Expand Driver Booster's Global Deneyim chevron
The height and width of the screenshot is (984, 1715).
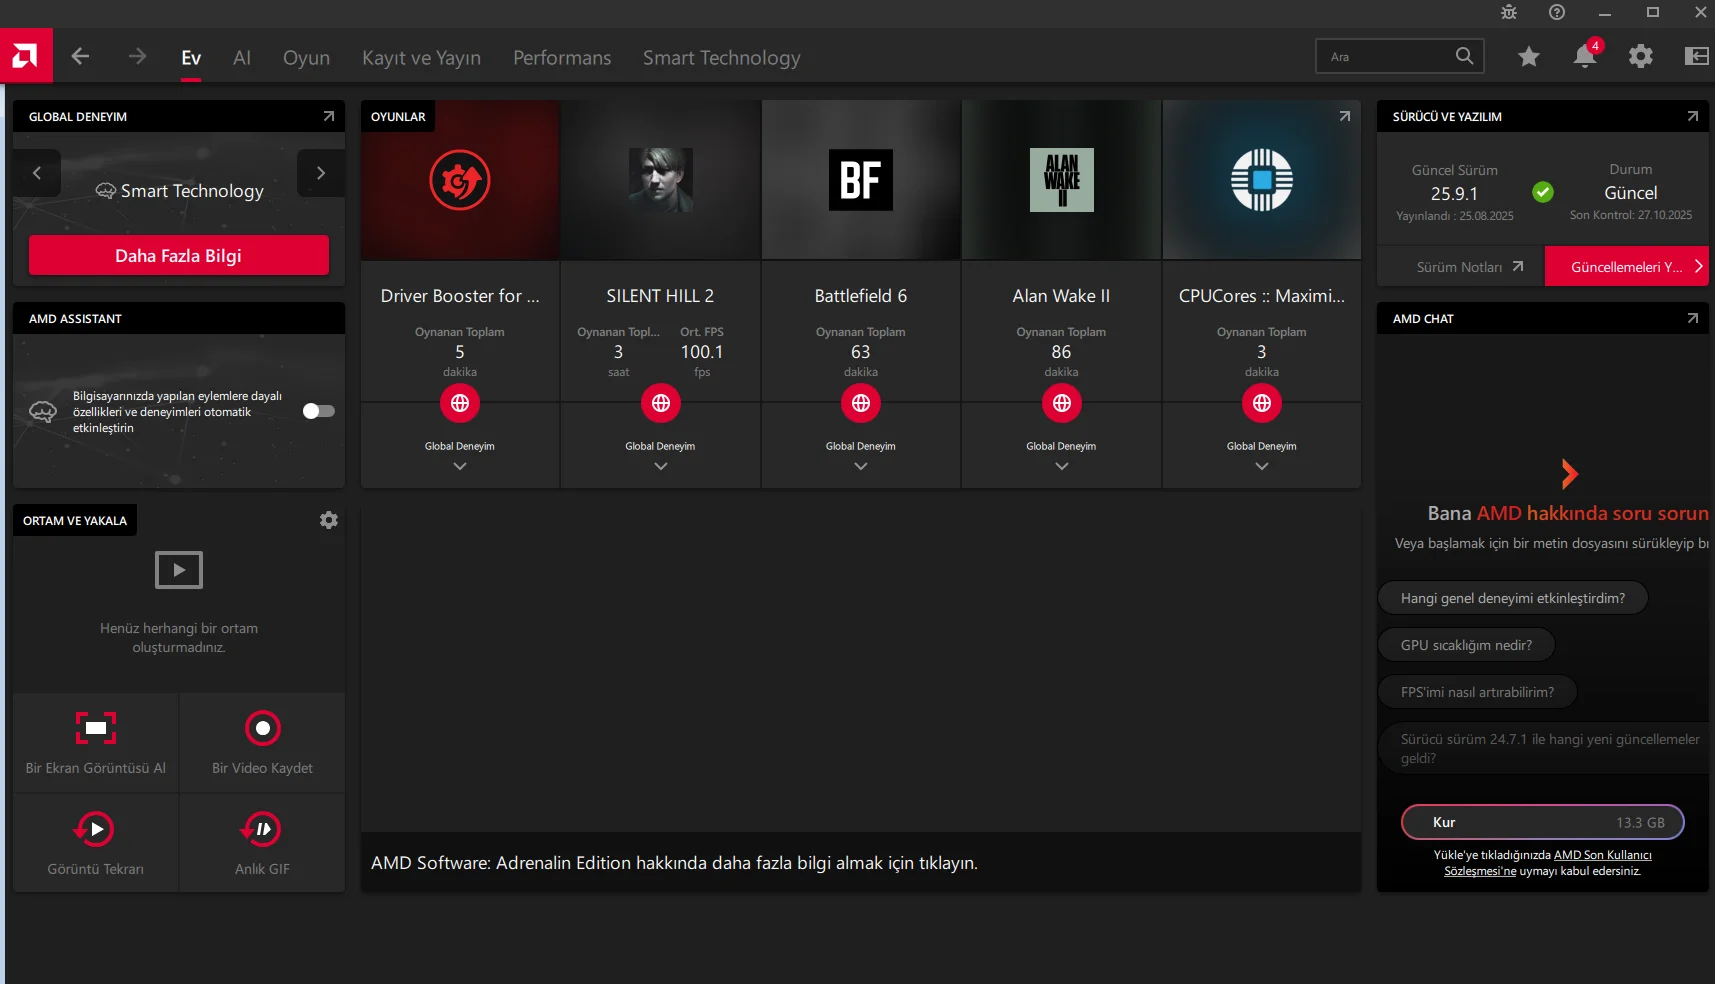[x=460, y=466]
